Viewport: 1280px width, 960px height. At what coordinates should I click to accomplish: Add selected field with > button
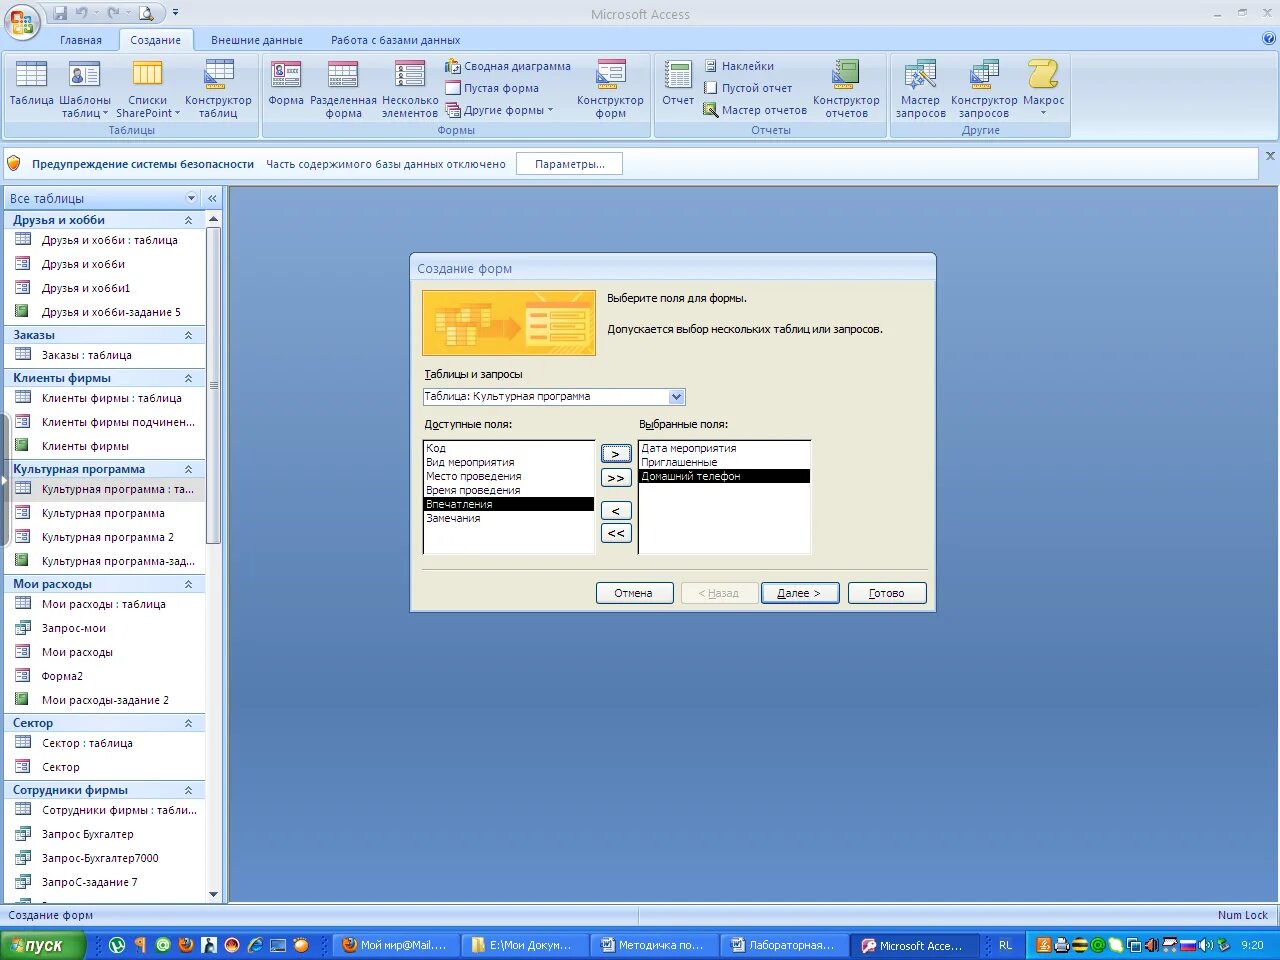coord(616,454)
